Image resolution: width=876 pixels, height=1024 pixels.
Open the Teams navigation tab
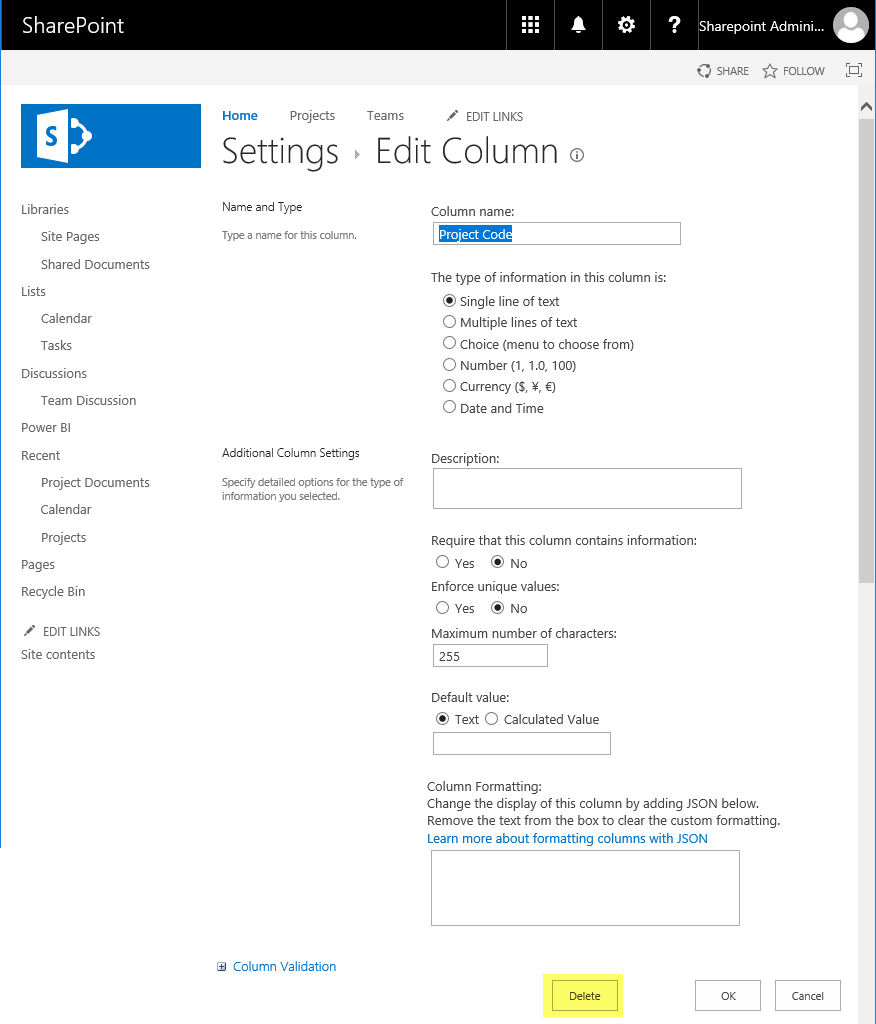[385, 116]
